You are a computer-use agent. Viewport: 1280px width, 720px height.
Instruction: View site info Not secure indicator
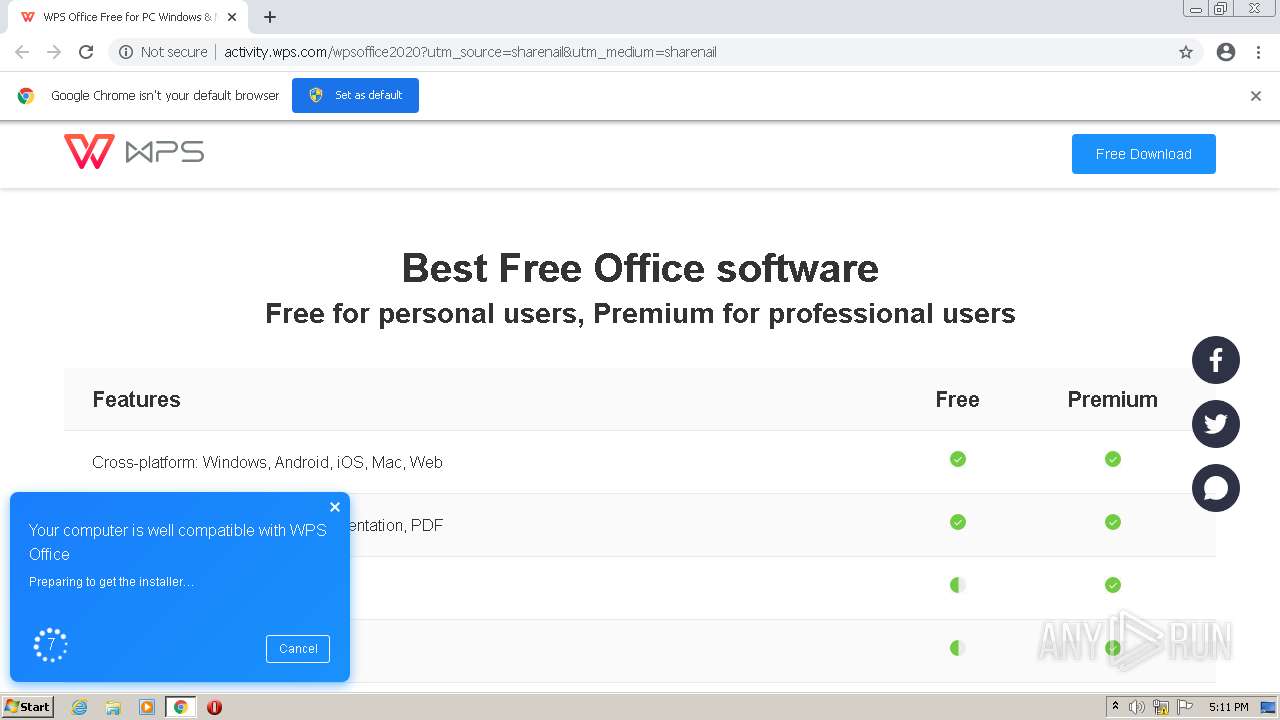(163, 52)
